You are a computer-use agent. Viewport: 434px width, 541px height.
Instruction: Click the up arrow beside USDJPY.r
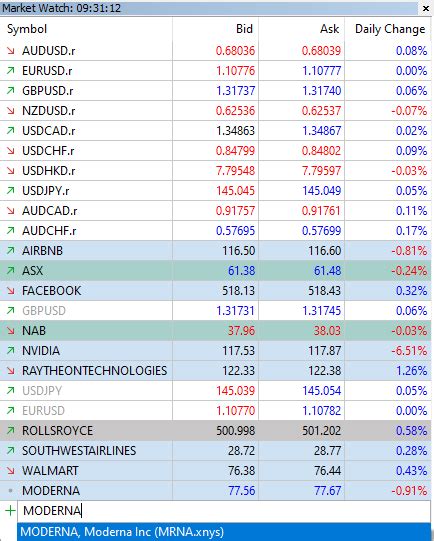[x=11, y=191]
